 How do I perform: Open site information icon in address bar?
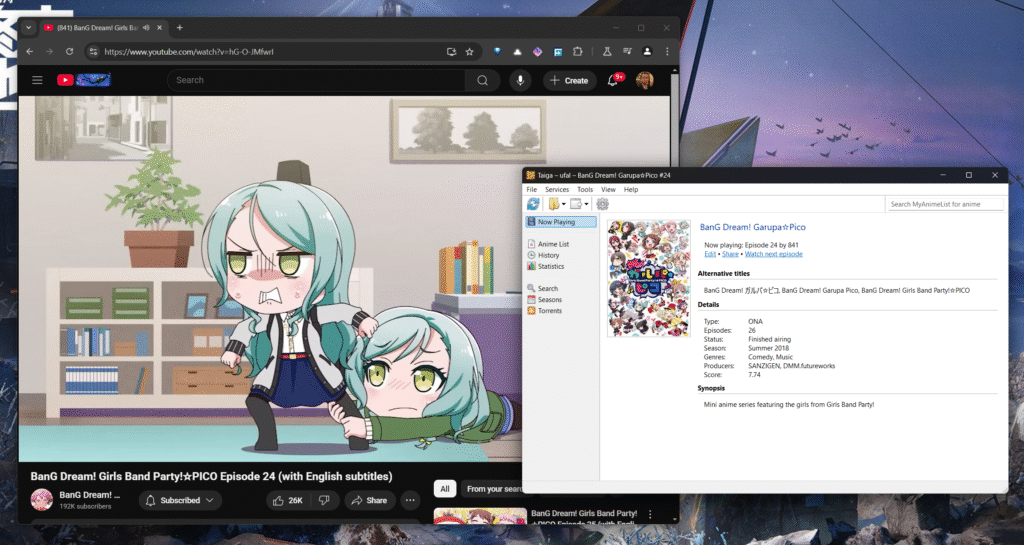pos(93,52)
